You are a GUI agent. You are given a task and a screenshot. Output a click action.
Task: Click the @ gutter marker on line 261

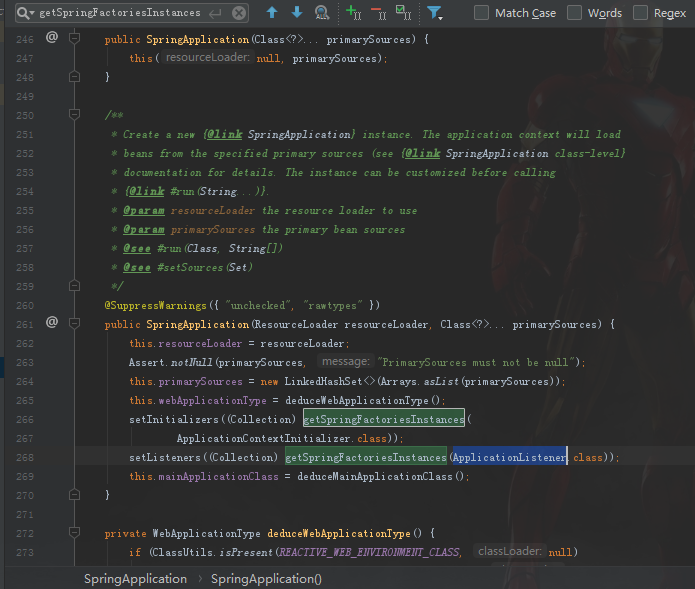52,323
